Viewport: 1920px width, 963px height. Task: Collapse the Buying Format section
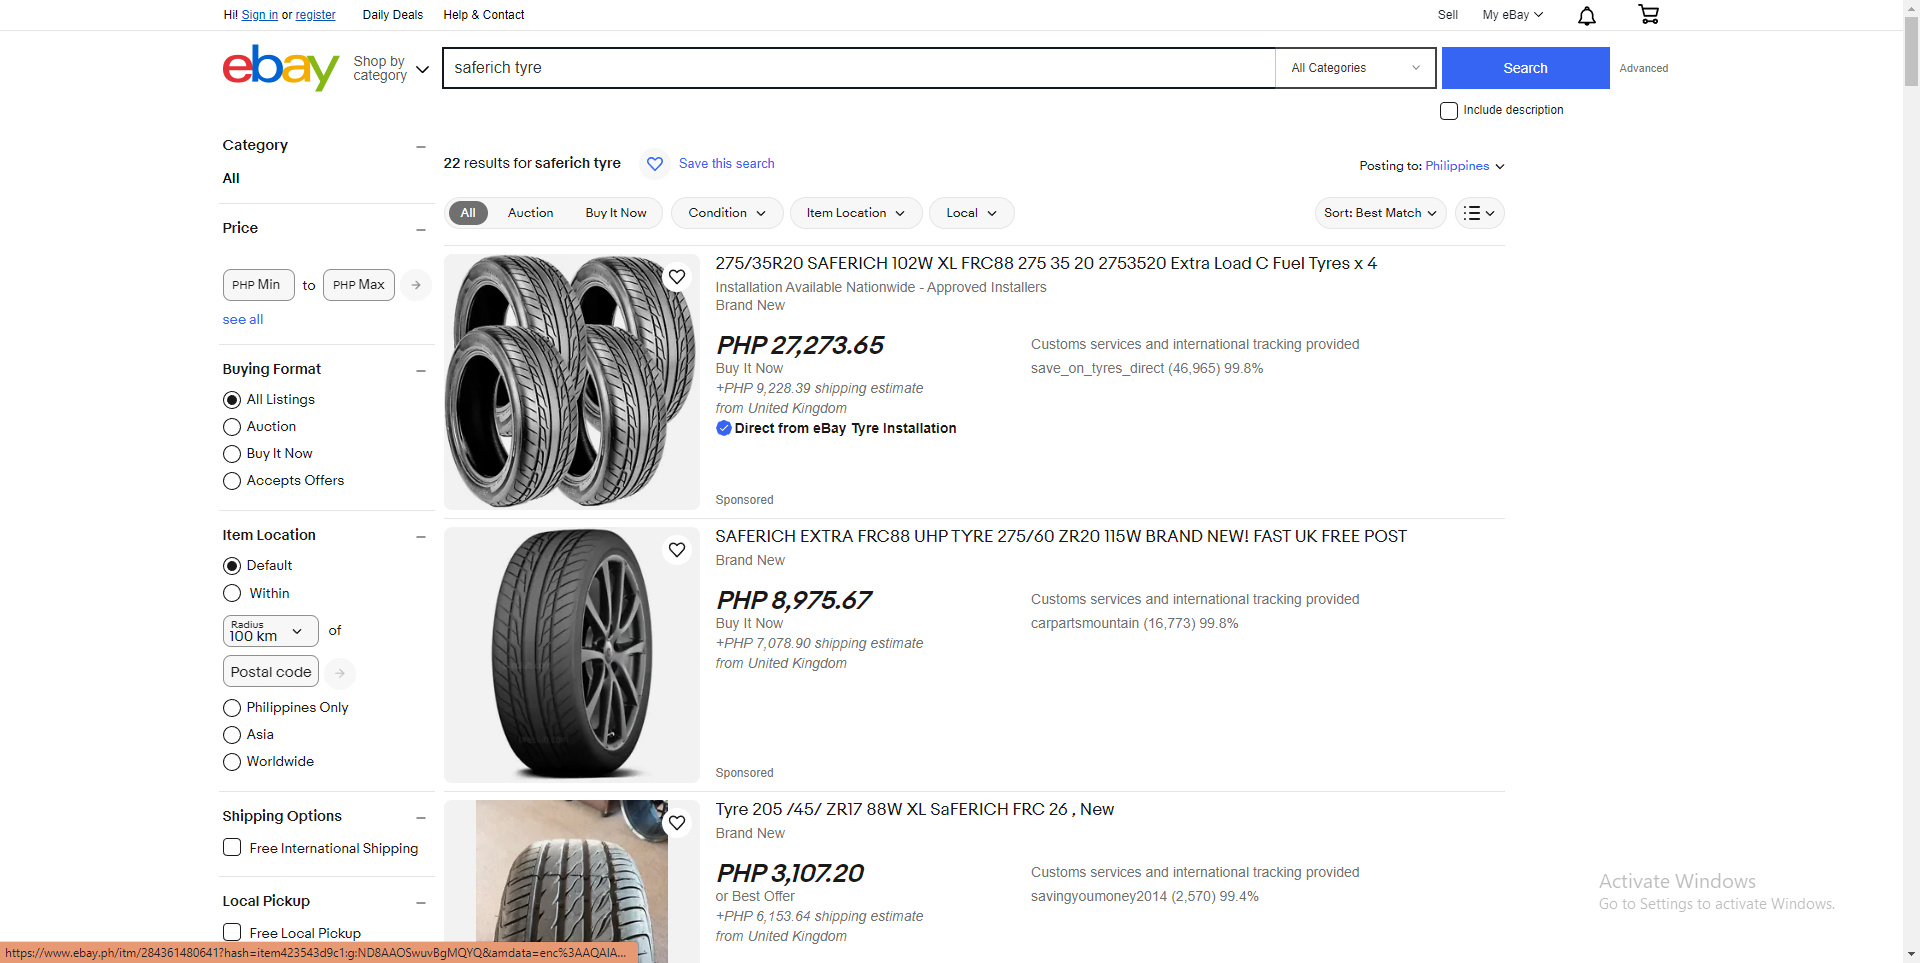(x=421, y=370)
